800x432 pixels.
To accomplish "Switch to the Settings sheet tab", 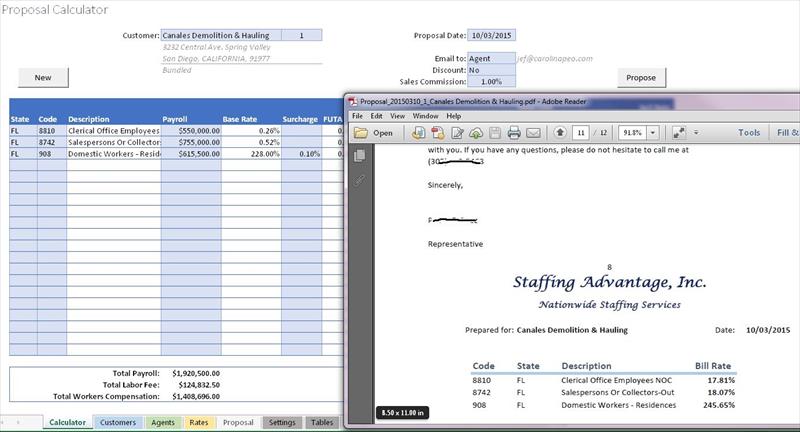I will (x=282, y=422).
